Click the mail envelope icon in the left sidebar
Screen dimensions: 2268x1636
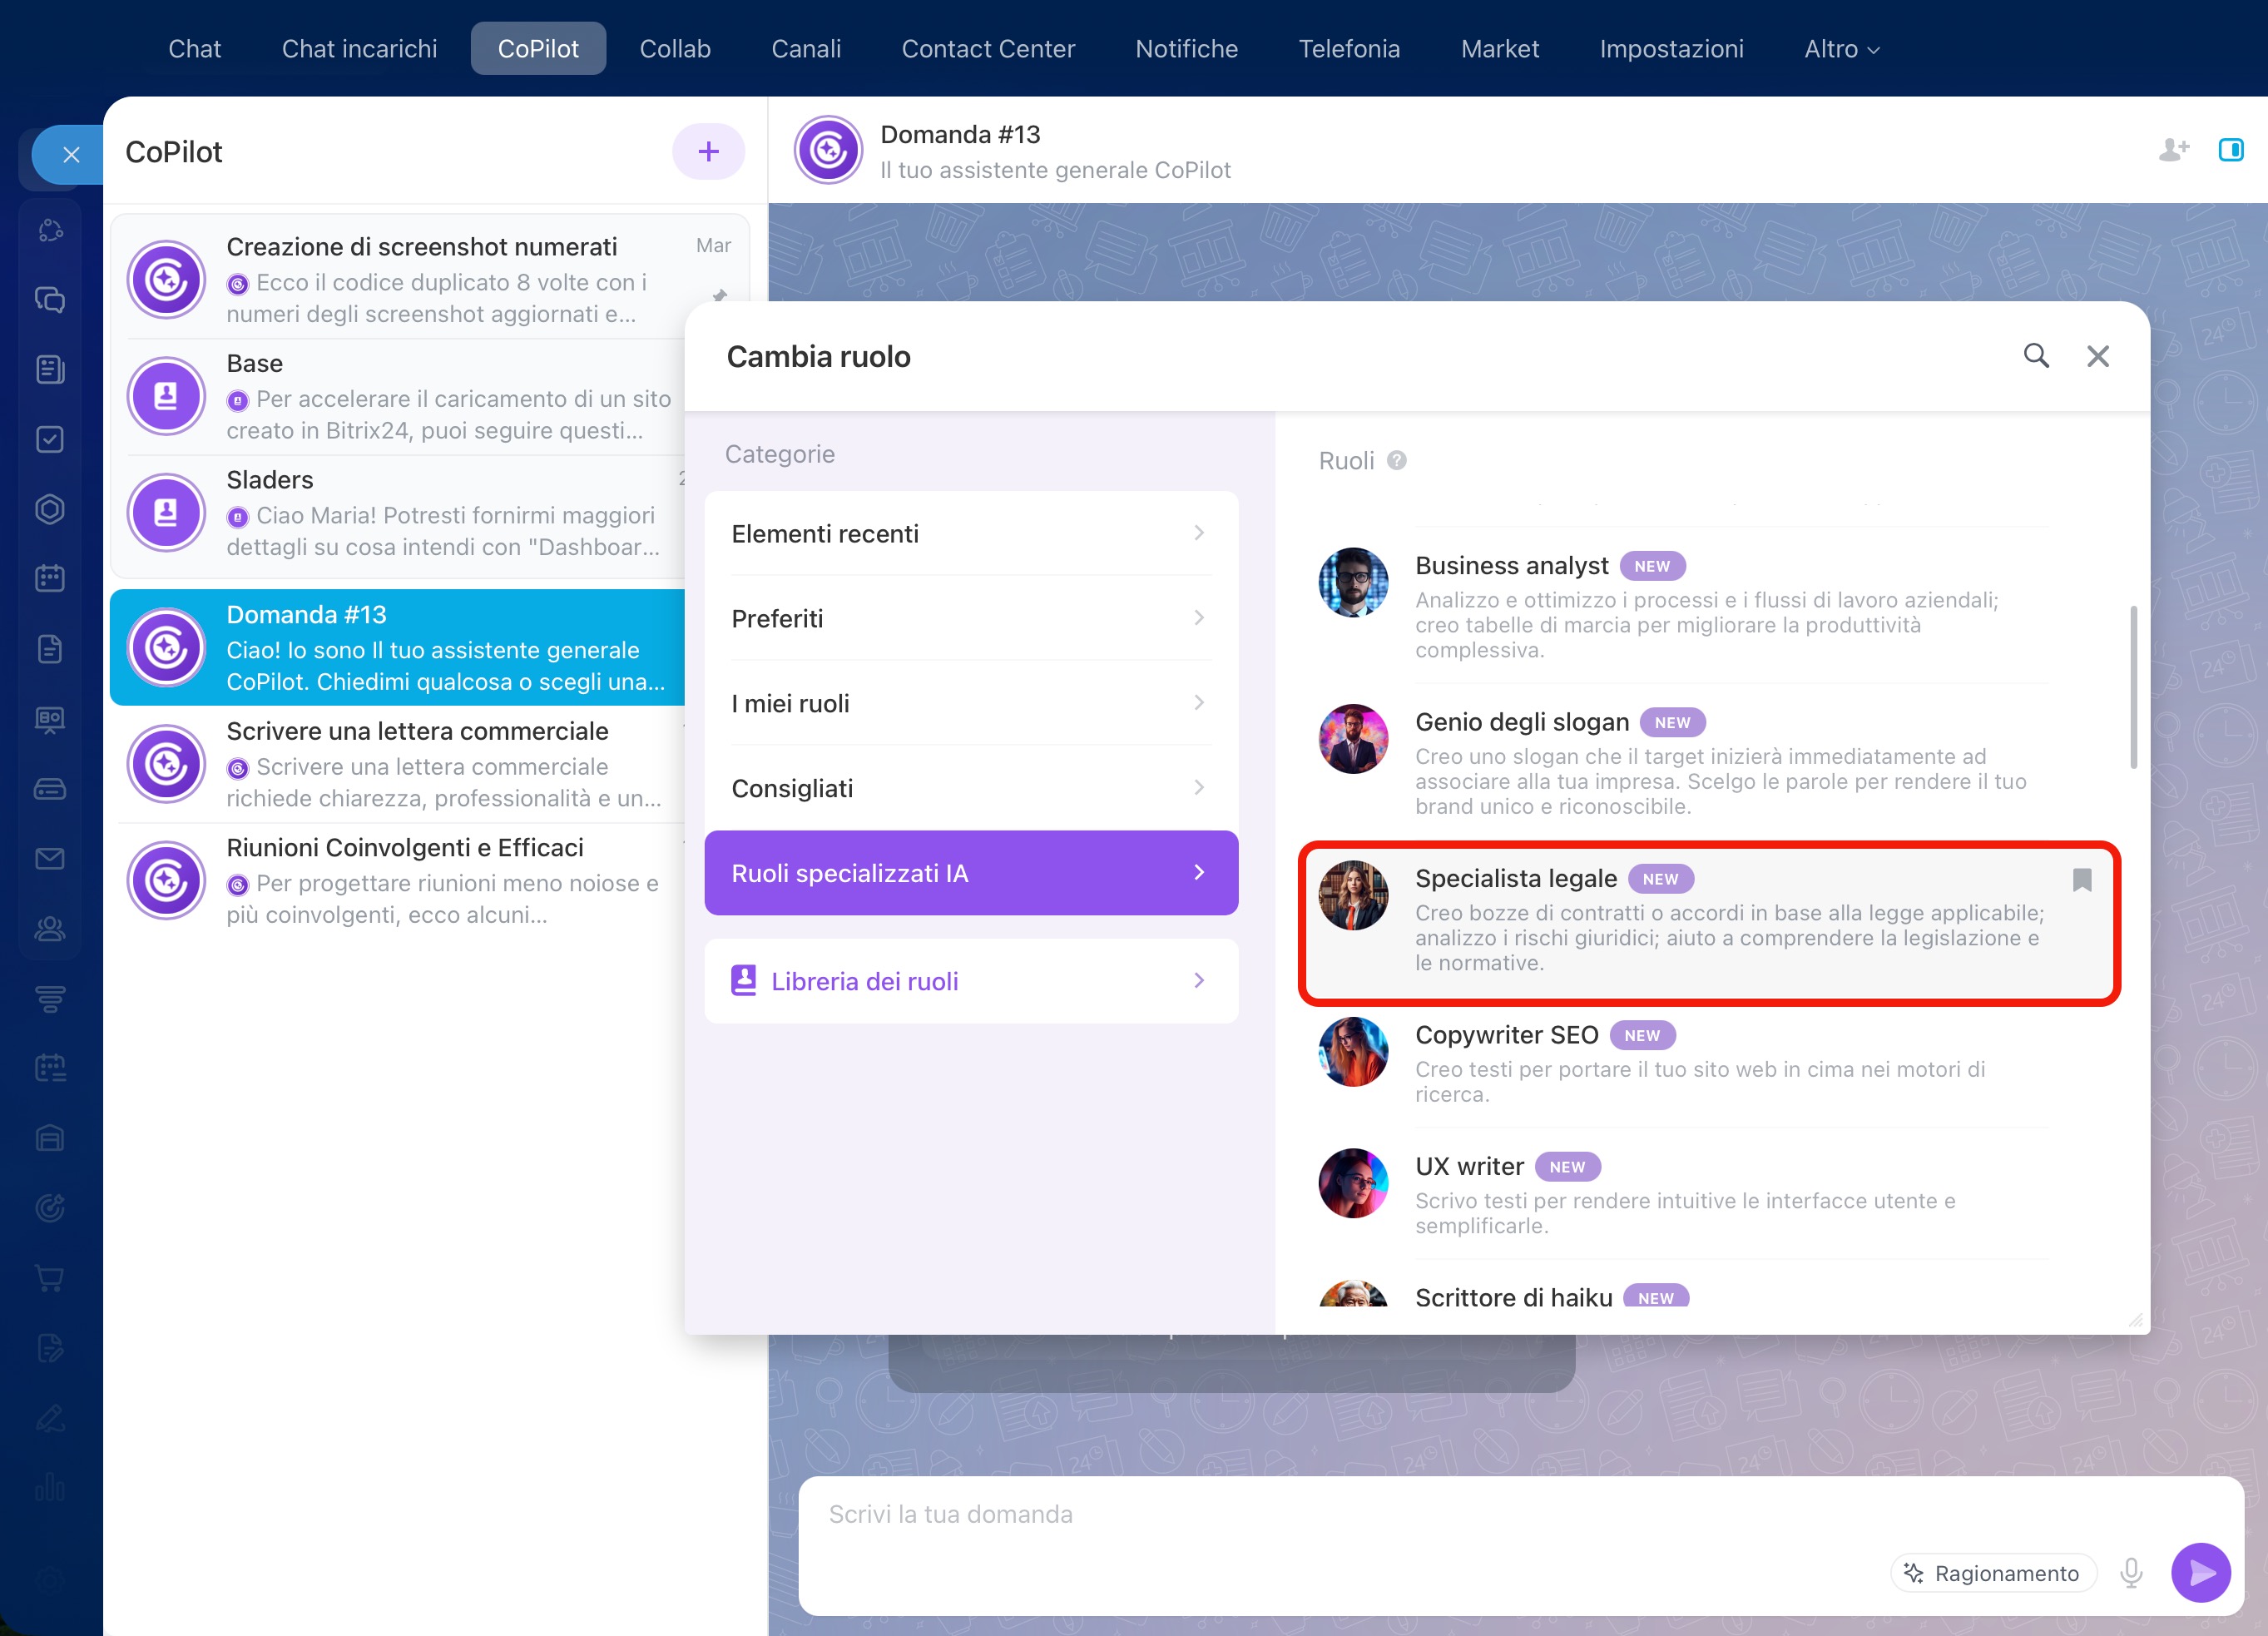50,859
